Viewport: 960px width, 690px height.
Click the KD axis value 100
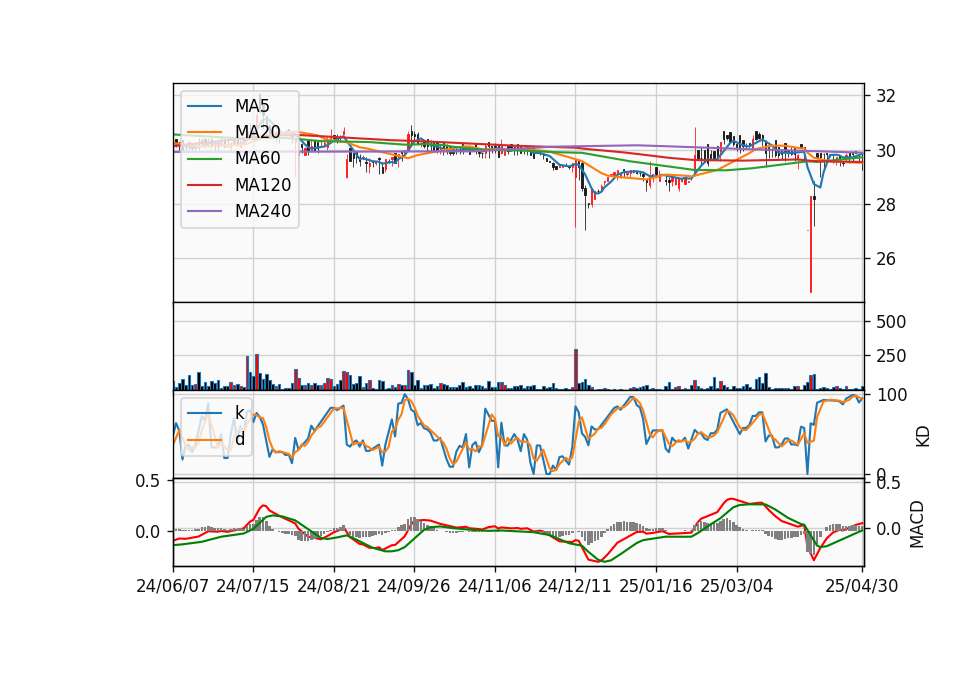tap(892, 395)
